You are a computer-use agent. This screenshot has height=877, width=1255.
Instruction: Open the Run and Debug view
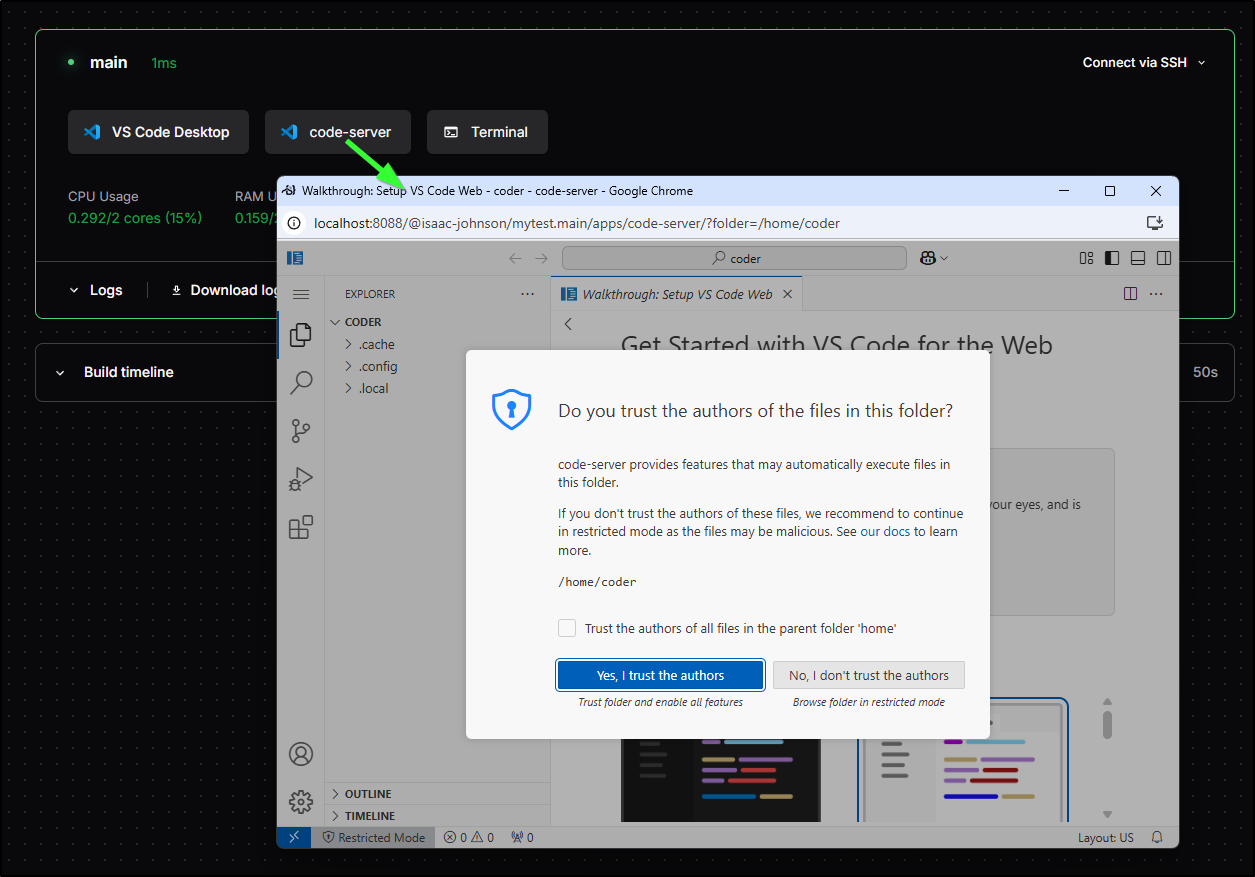300,479
